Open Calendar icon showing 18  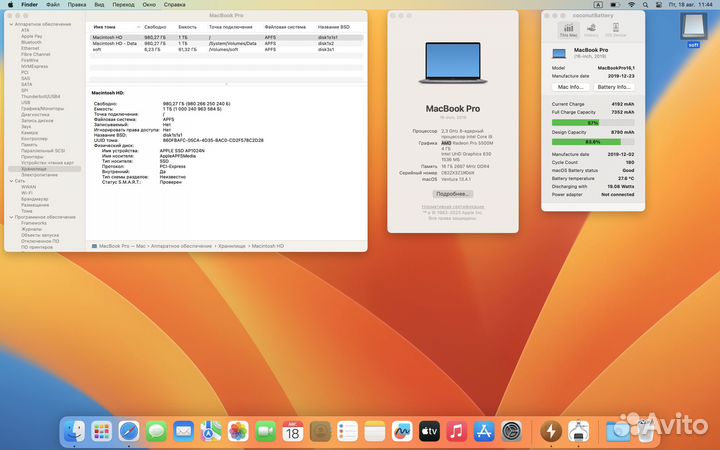click(292, 432)
